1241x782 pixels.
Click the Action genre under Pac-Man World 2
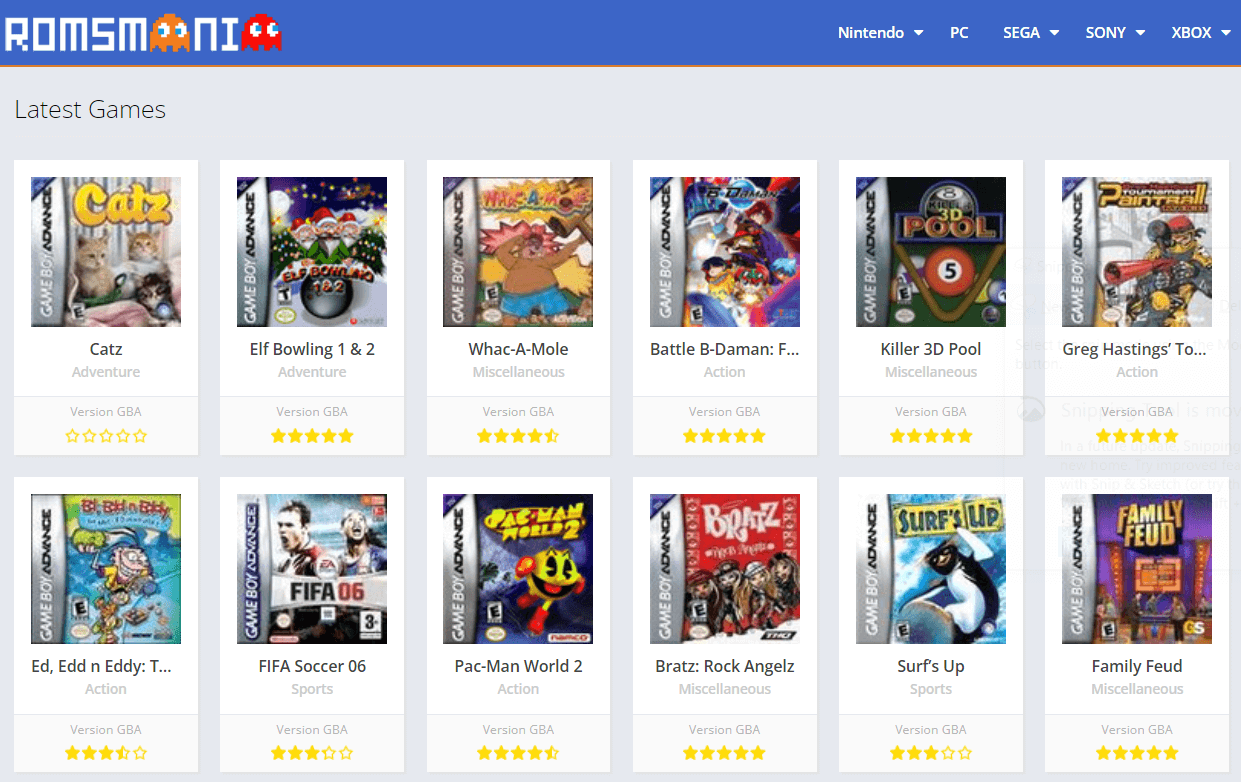[518, 689]
